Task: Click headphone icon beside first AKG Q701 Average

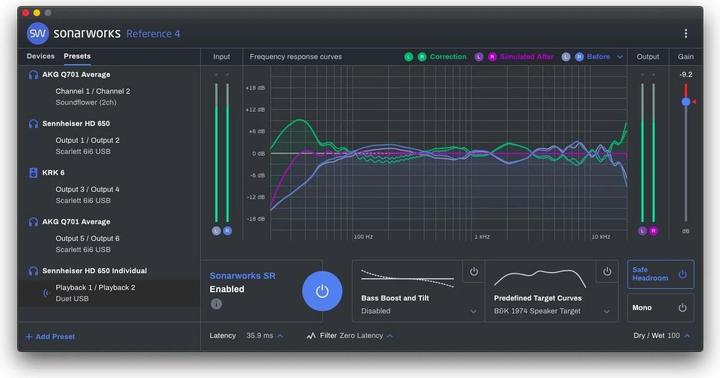Action: pyautogui.click(x=33, y=75)
